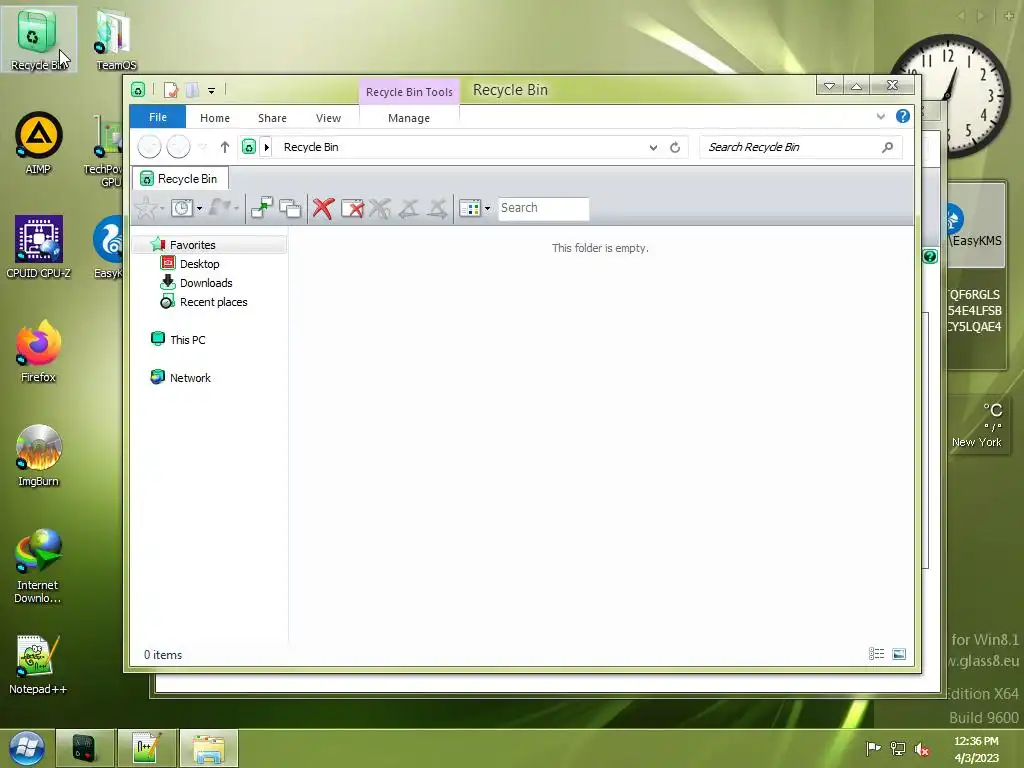Click the 'This folder is empty.' message
This screenshot has width=1024, height=768.
600,248
